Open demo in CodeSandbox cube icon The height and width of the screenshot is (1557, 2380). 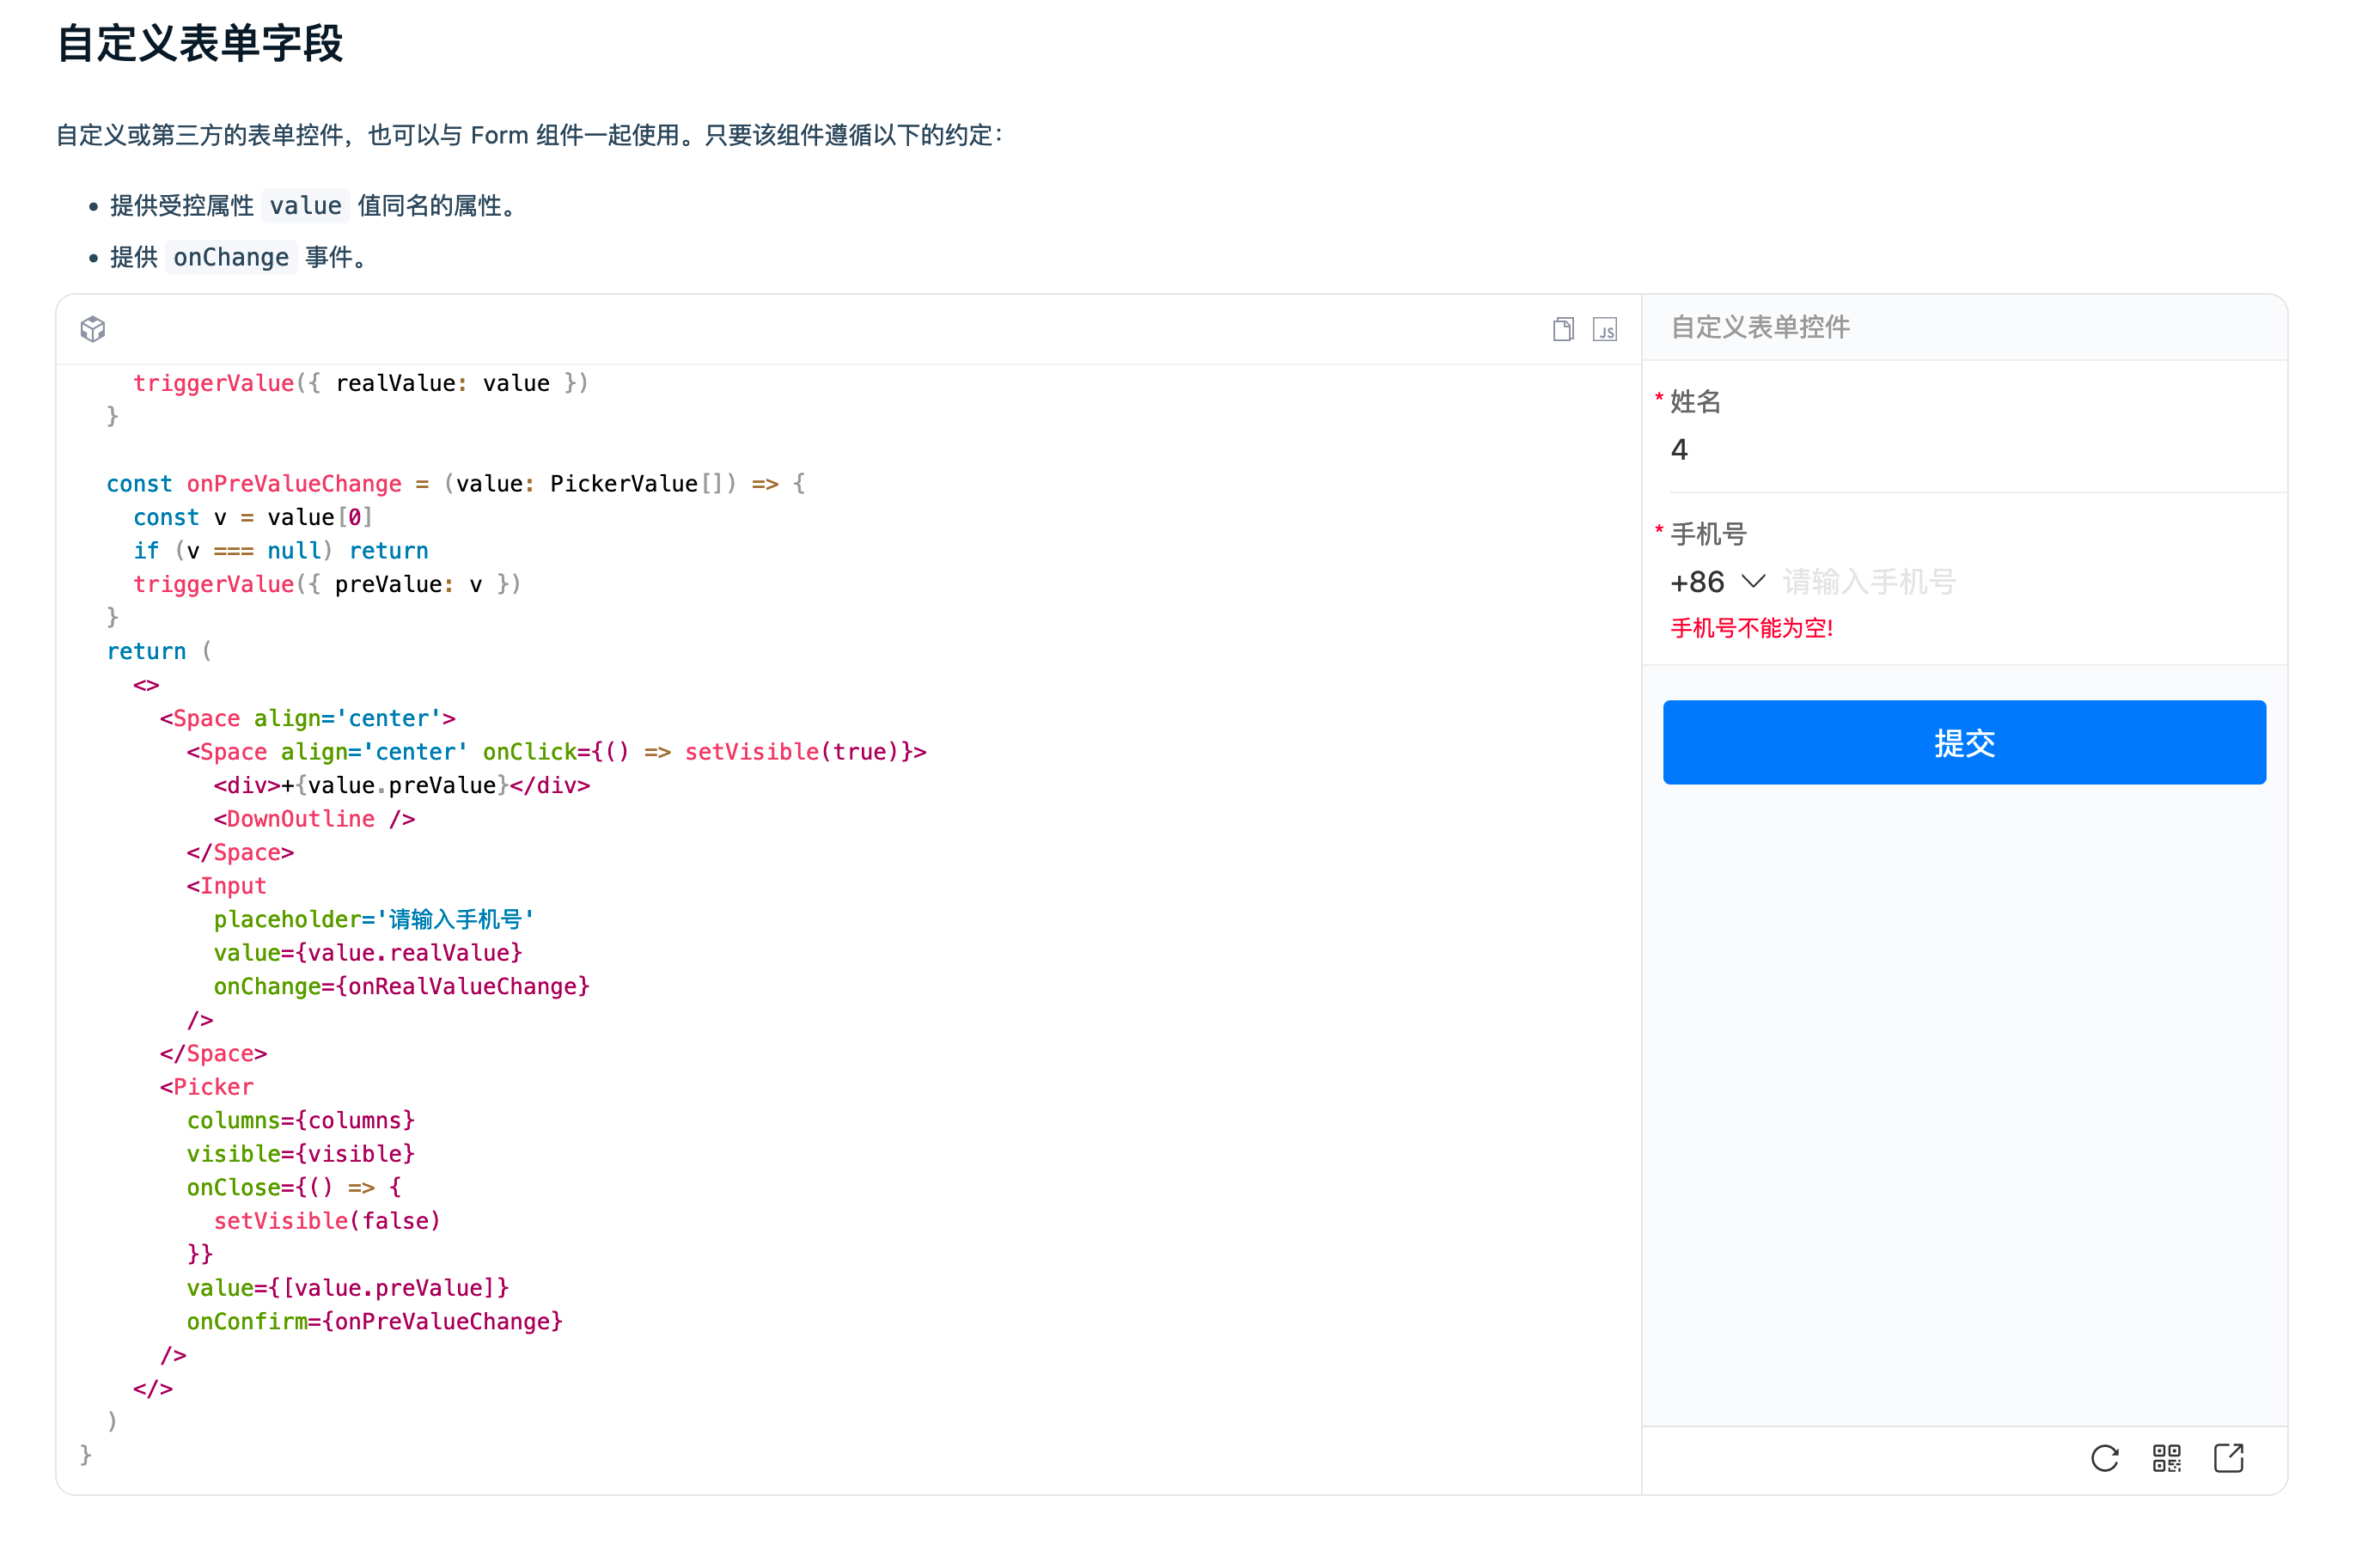[x=93, y=329]
